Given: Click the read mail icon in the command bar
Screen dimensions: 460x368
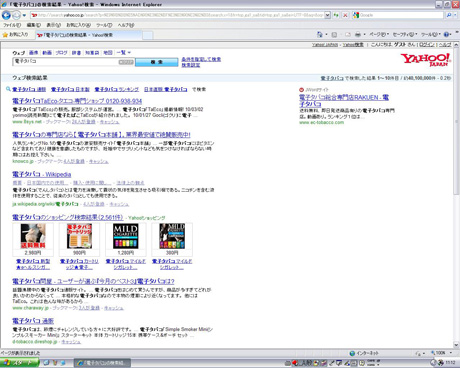Looking at the screenshot, I should coord(348,34).
